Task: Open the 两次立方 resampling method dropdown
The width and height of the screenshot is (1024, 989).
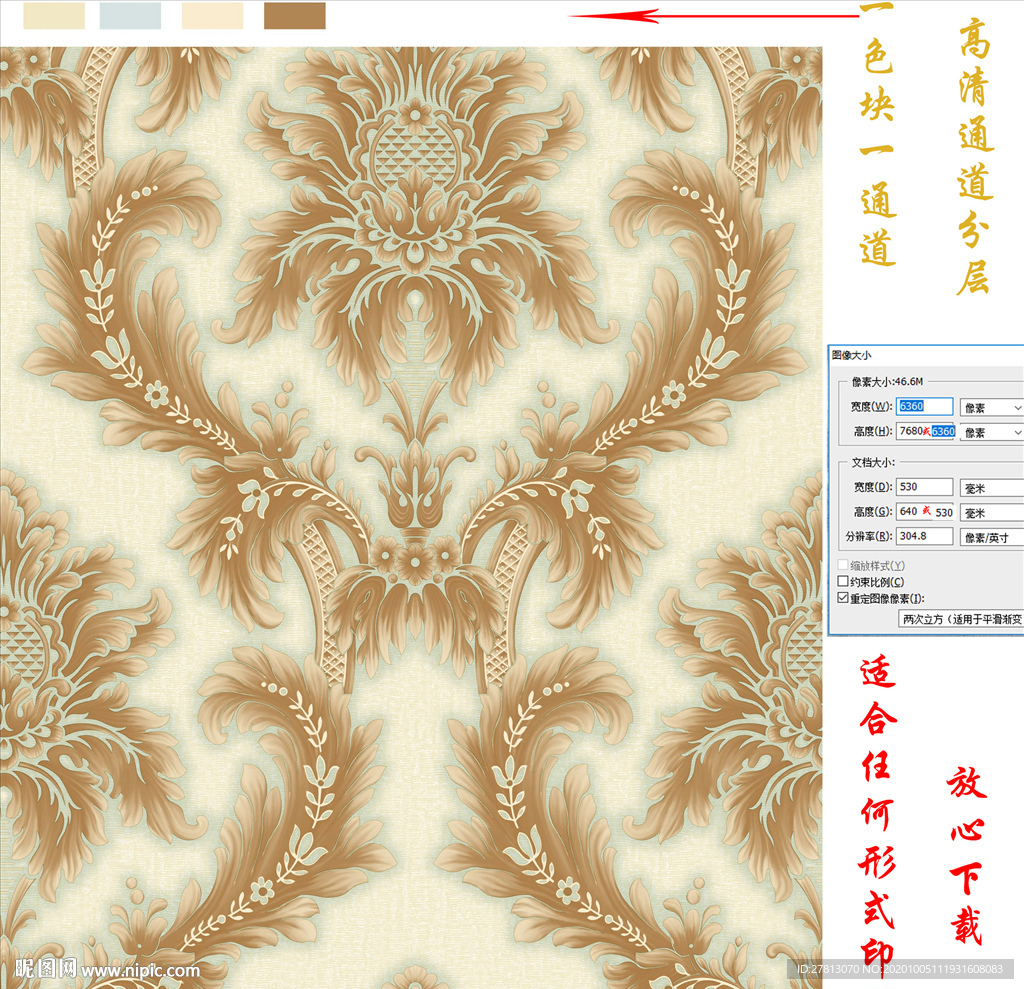Action: click(961, 619)
